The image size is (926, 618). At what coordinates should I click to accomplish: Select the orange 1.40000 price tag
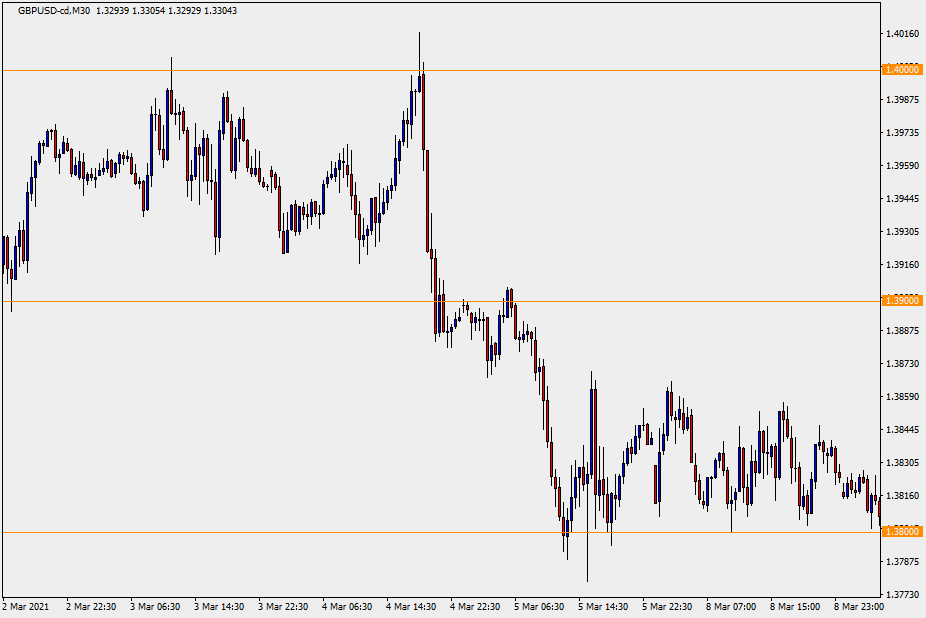tap(901, 69)
